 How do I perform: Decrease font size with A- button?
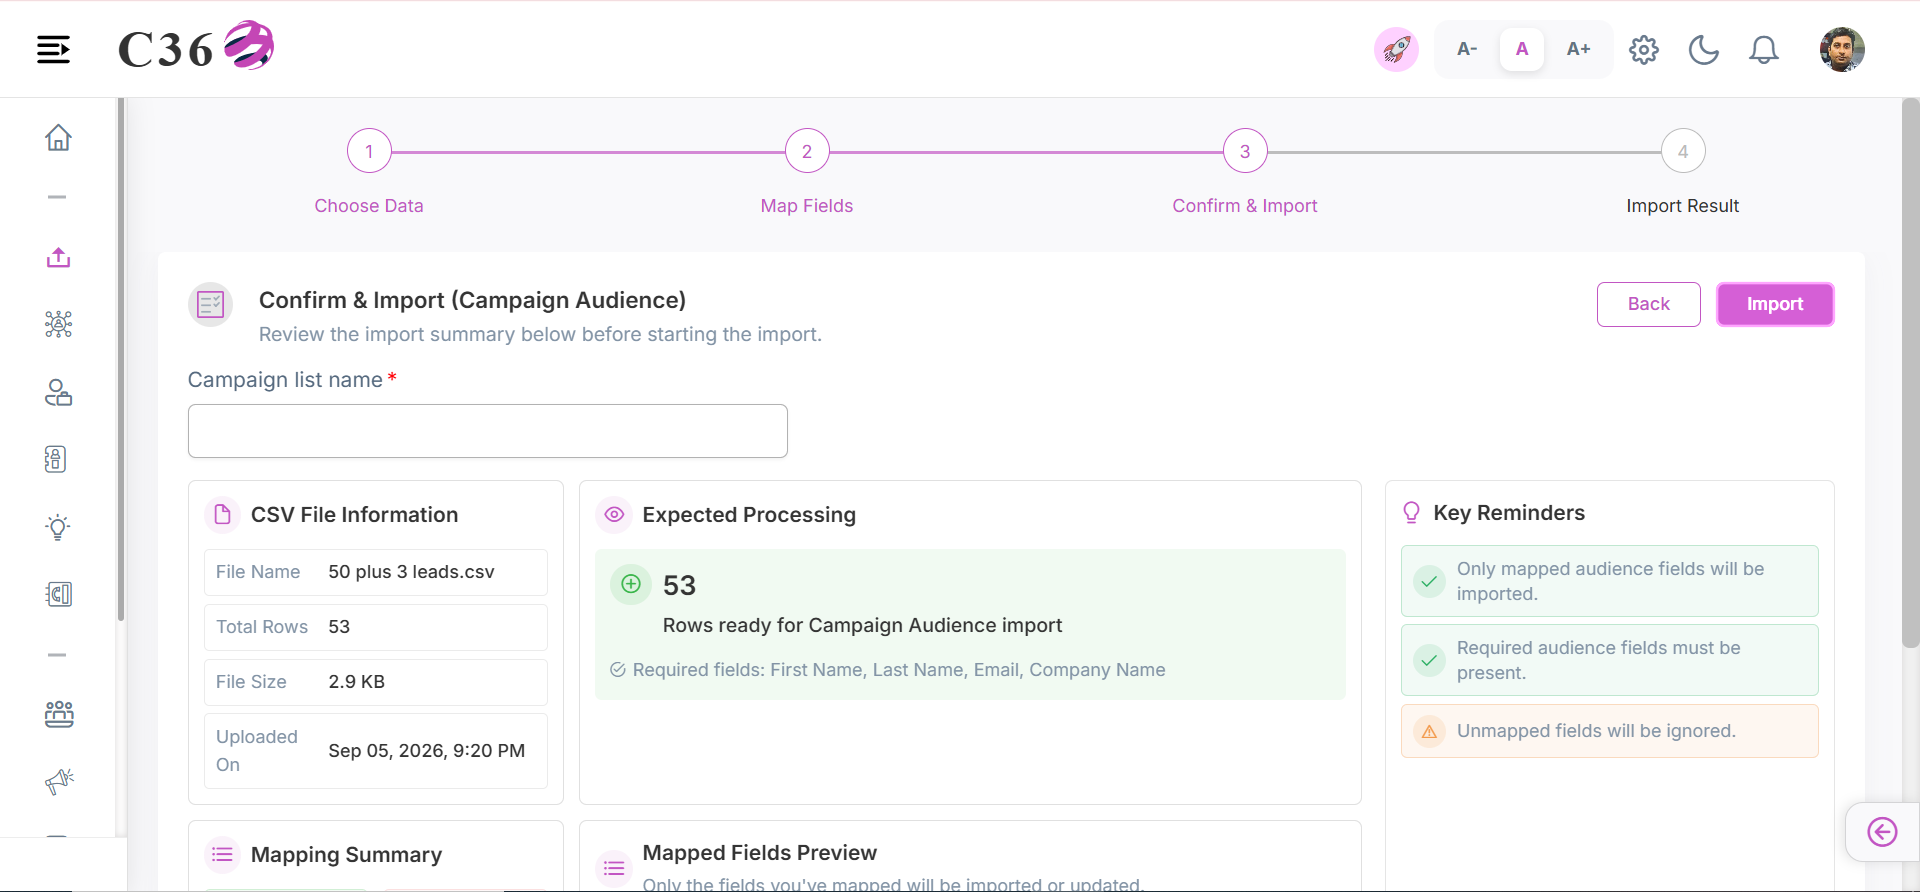click(x=1467, y=49)
